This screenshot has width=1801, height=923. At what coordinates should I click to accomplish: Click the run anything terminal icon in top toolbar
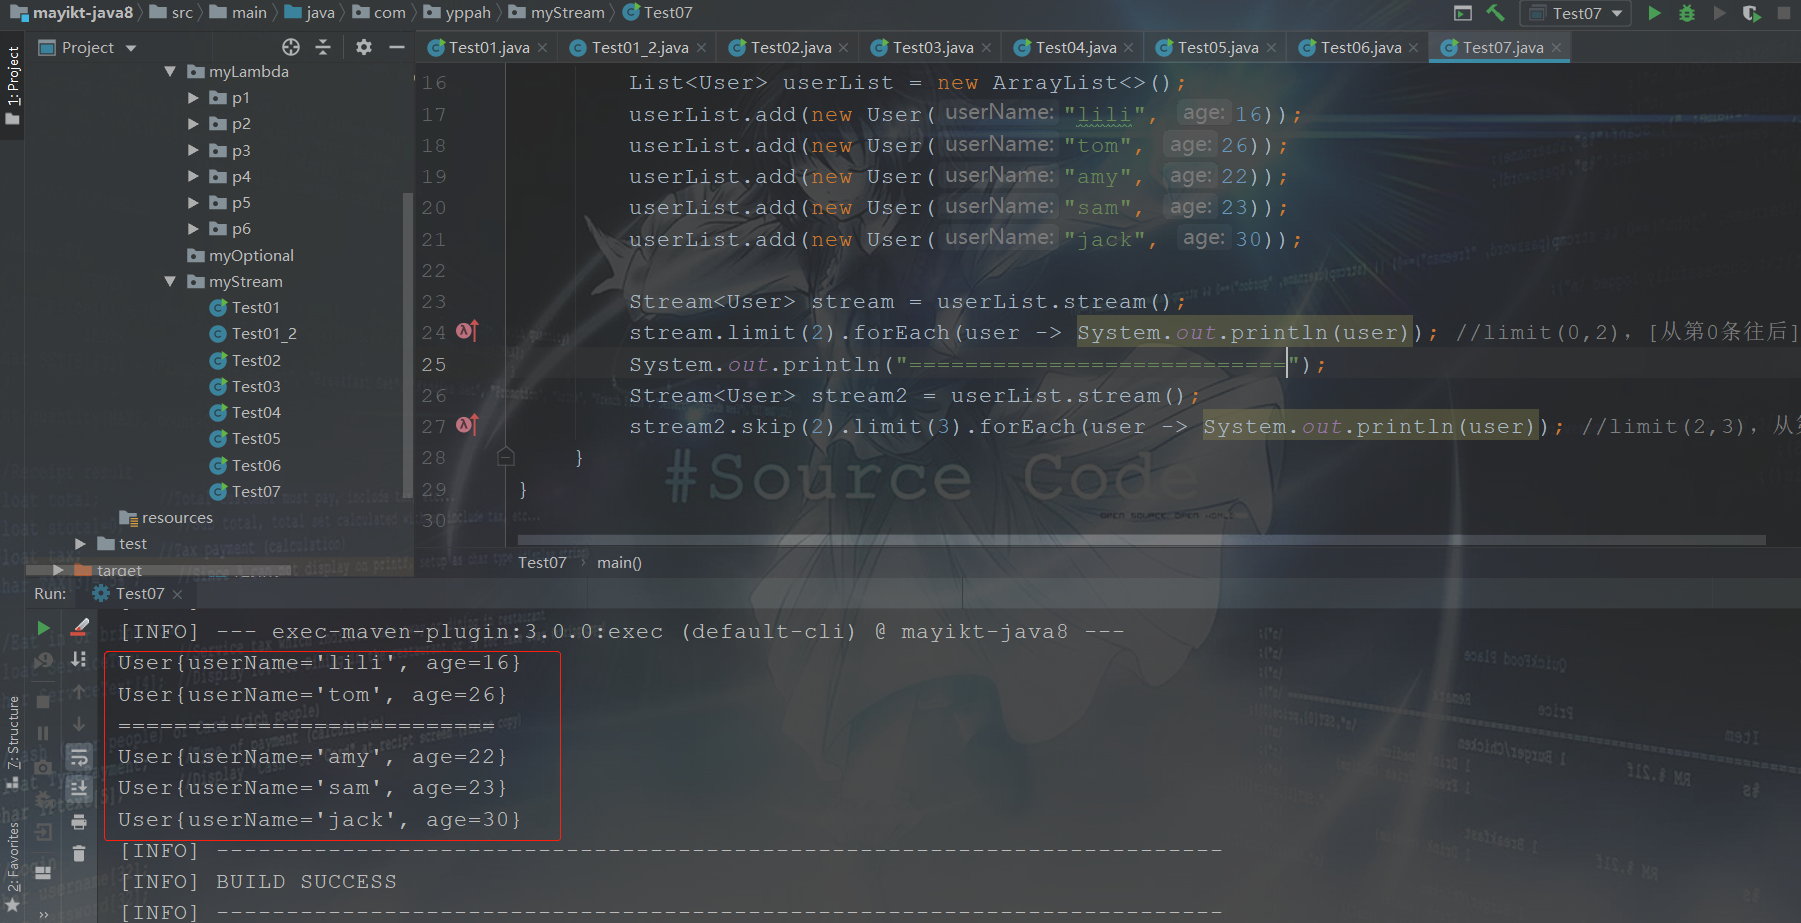point(1463,13)
